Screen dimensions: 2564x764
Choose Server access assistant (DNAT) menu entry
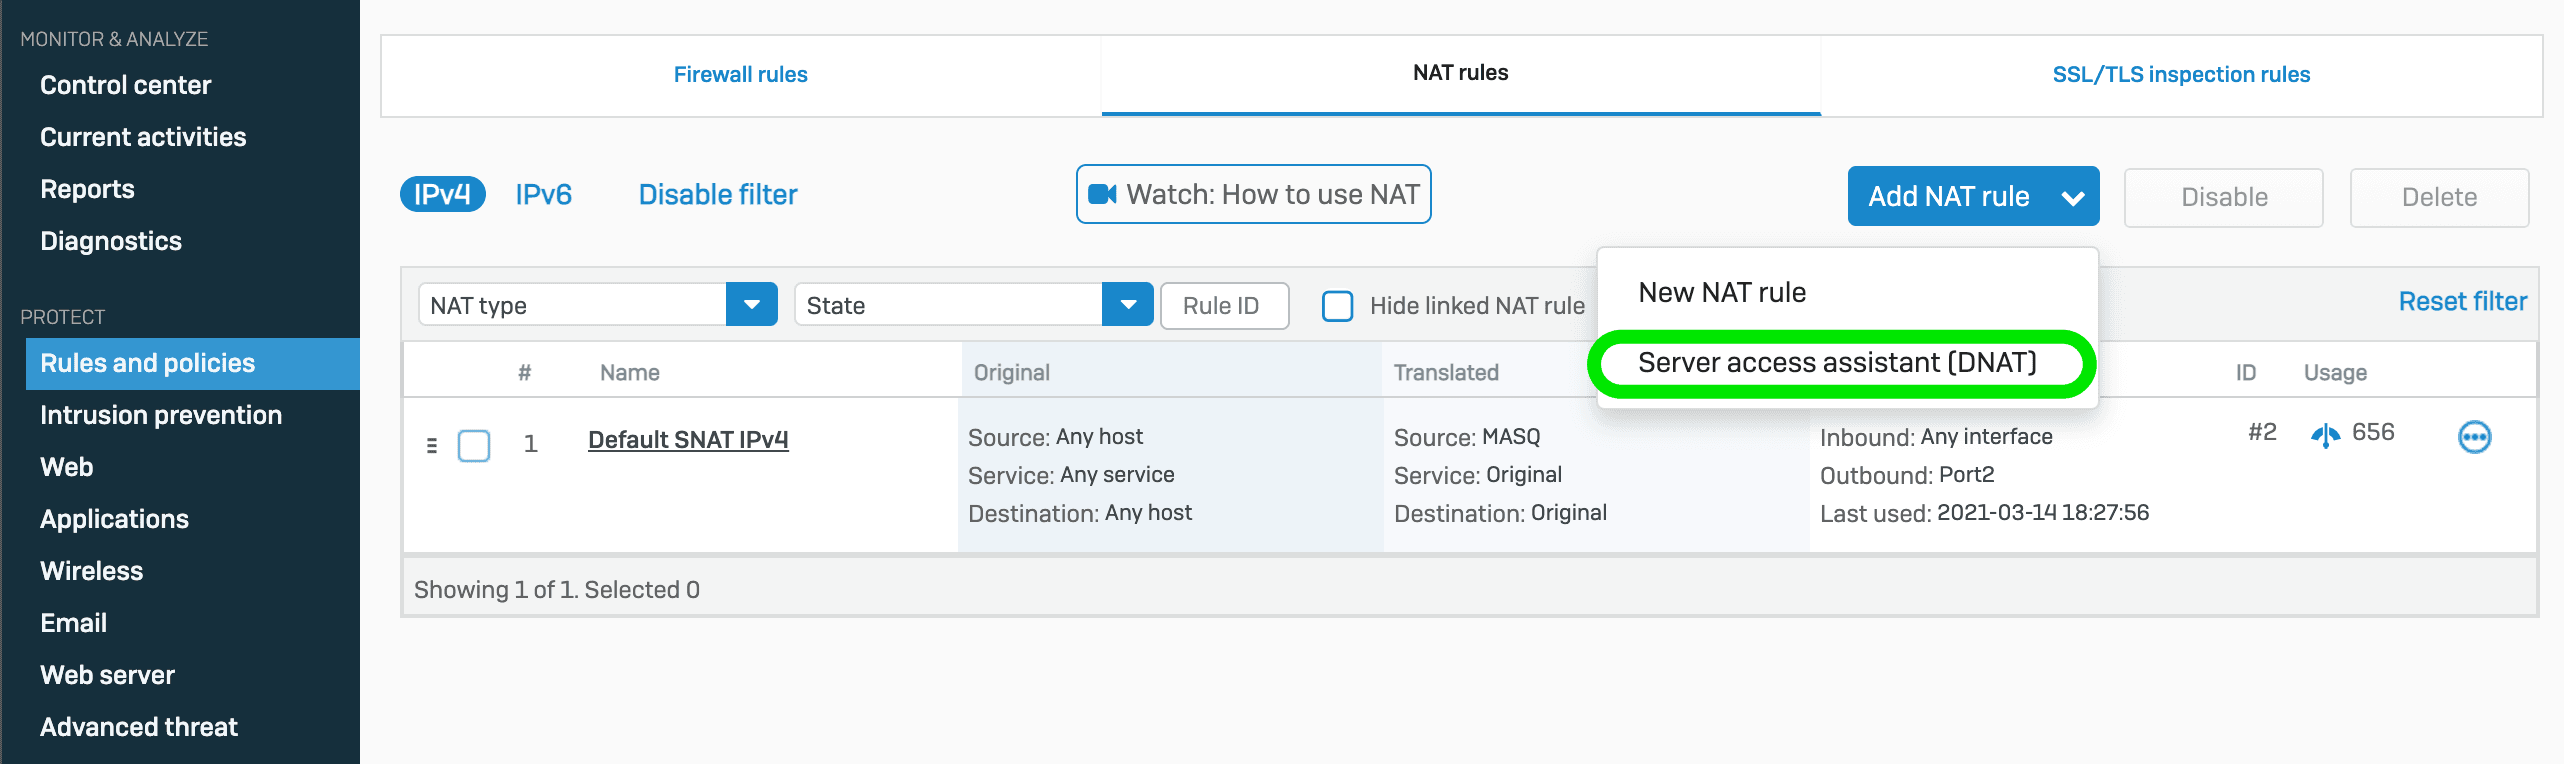(x=1837, y=363)
